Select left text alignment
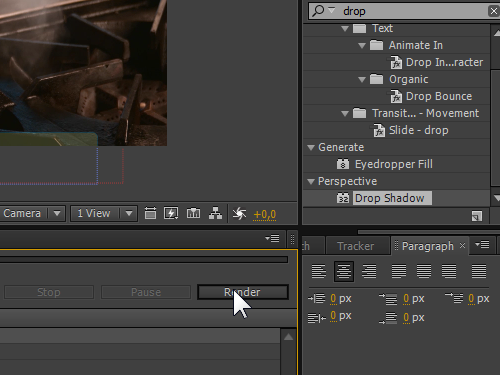500x375 pixels. 319,271
